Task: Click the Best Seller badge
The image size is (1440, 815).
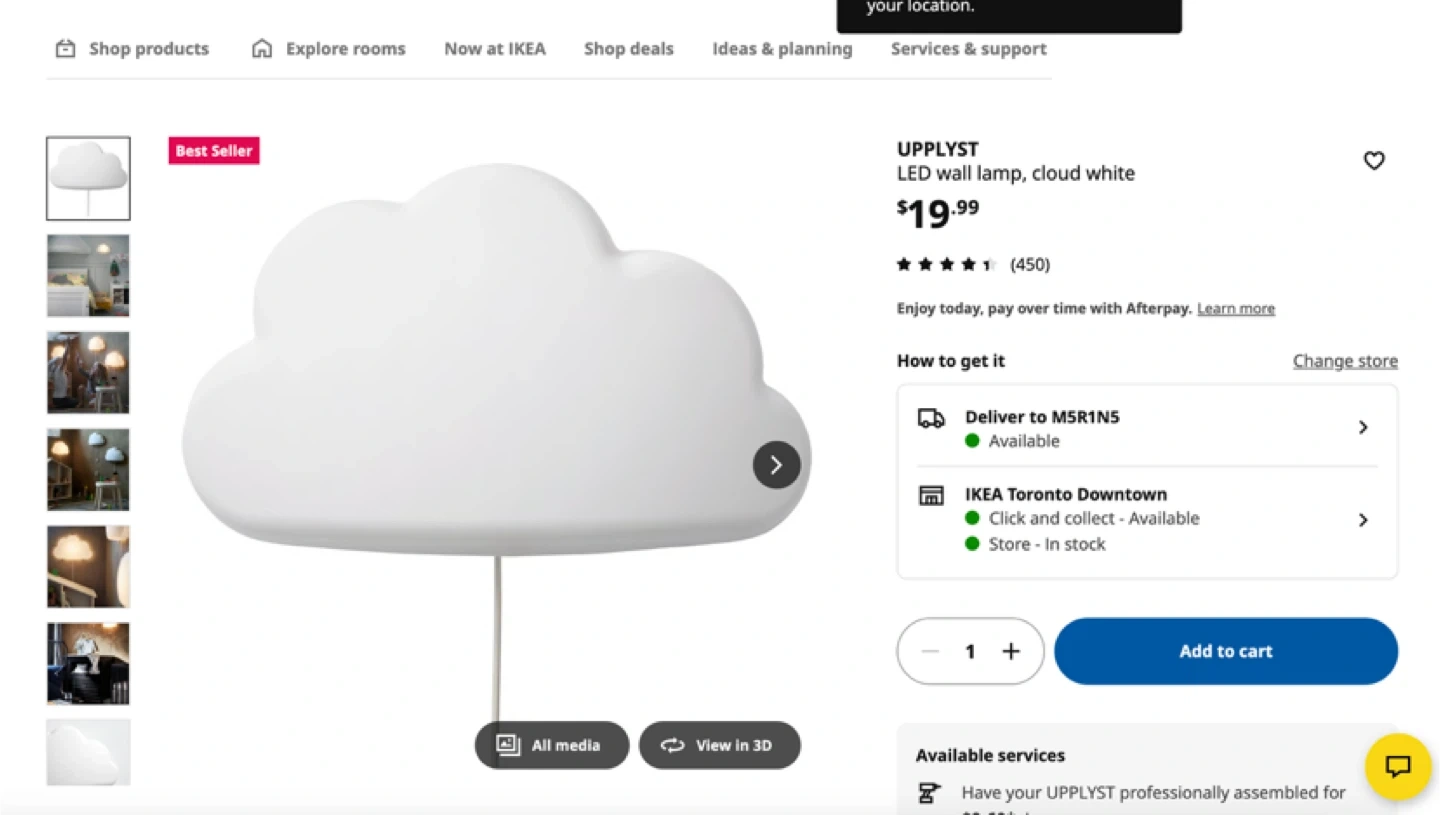Action: click(214, 151)
